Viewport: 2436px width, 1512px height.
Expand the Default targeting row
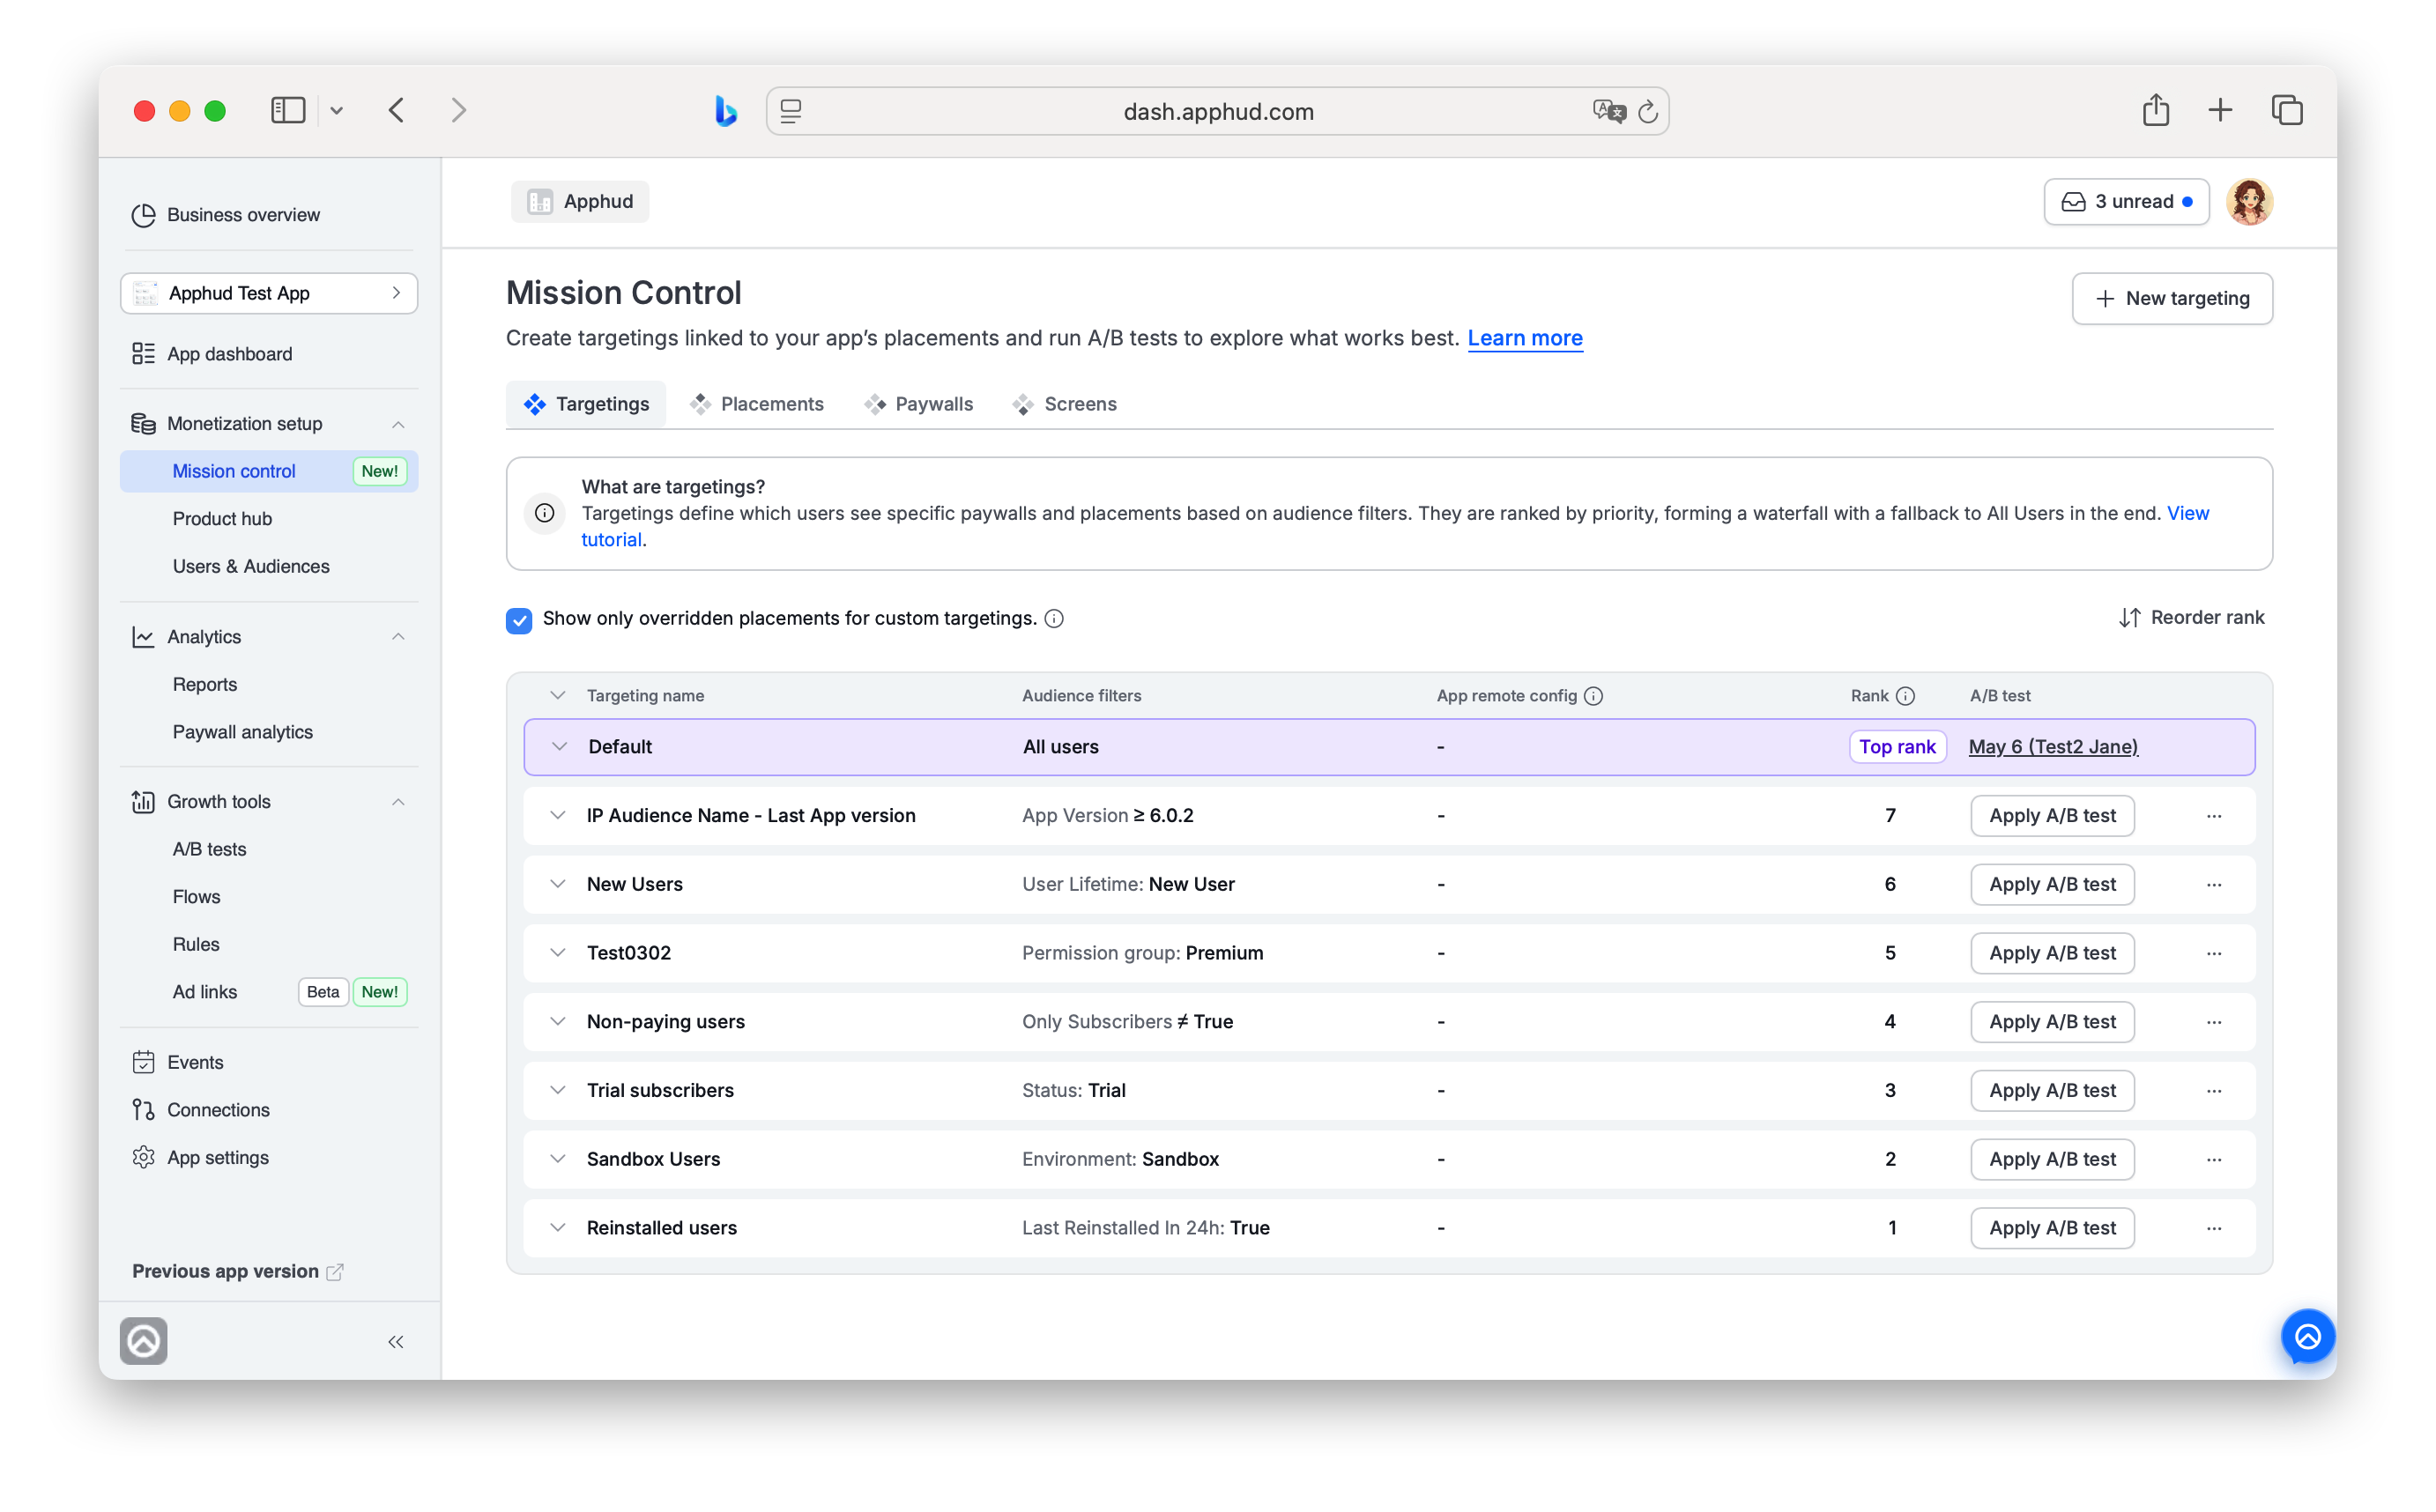point(559,747)
